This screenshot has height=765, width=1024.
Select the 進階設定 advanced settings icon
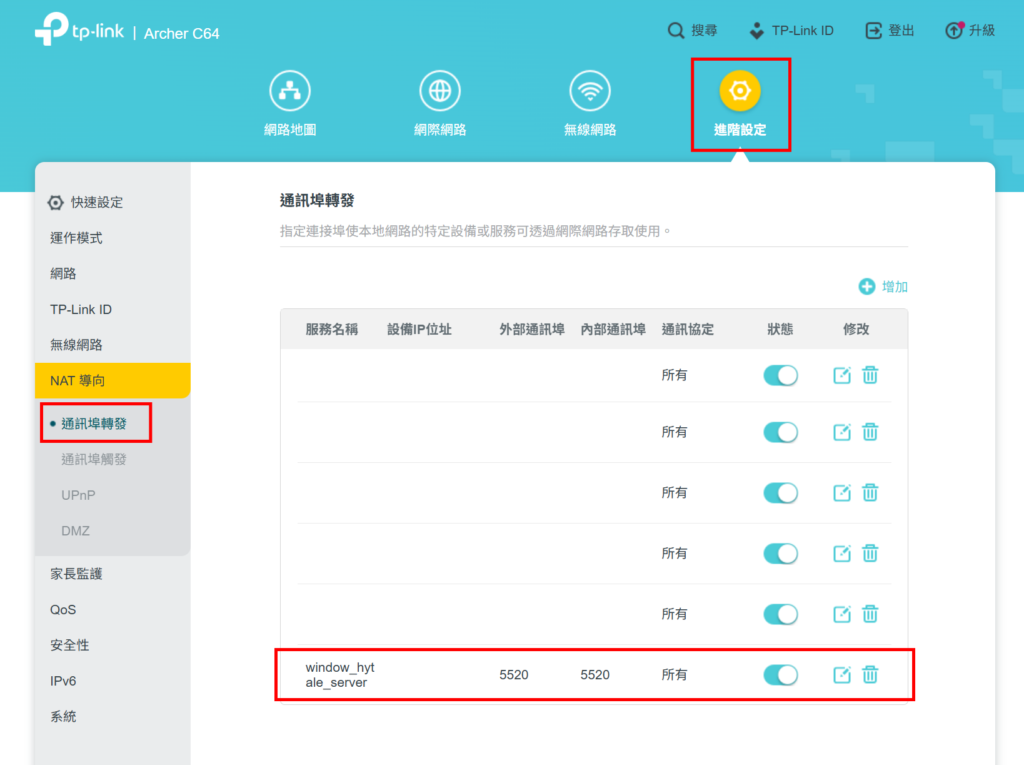click(740, 92)
